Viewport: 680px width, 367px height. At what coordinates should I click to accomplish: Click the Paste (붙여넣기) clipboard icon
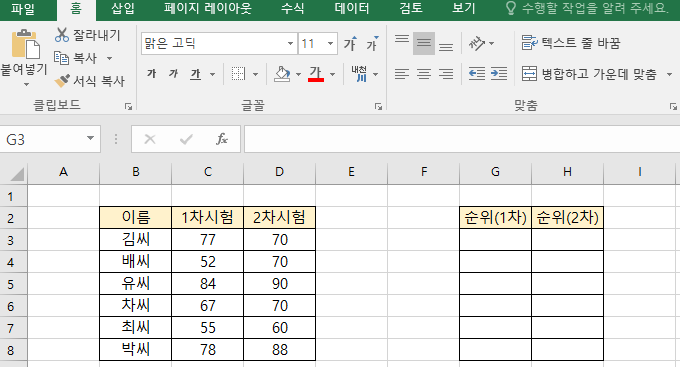[25, 44]
